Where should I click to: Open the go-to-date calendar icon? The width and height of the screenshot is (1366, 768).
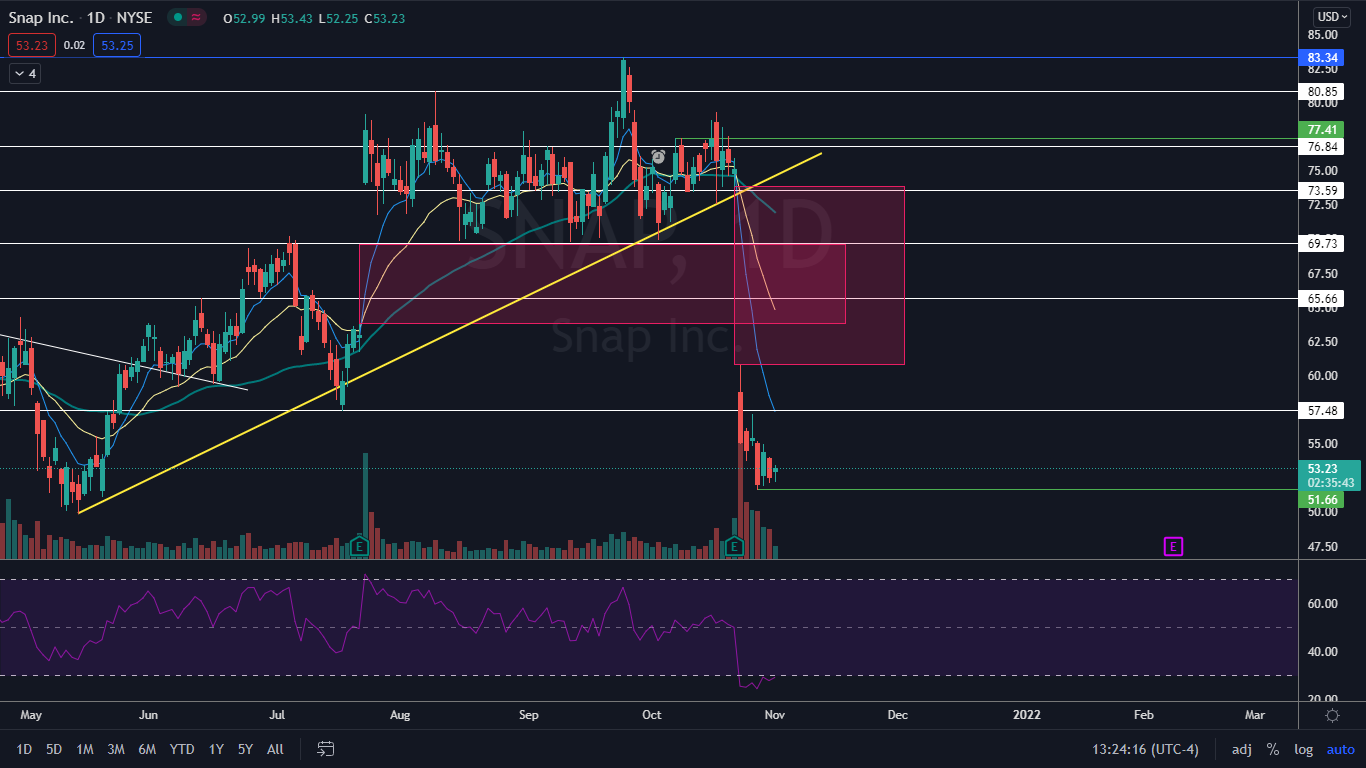point(325,748)
